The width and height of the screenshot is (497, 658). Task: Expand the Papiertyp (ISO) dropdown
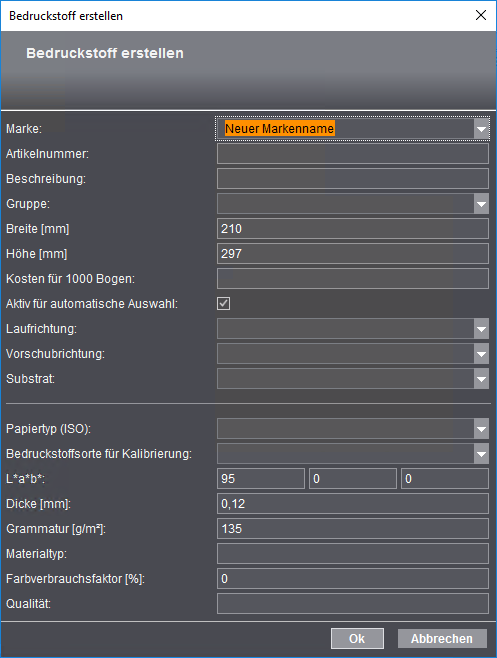(481, 429)
